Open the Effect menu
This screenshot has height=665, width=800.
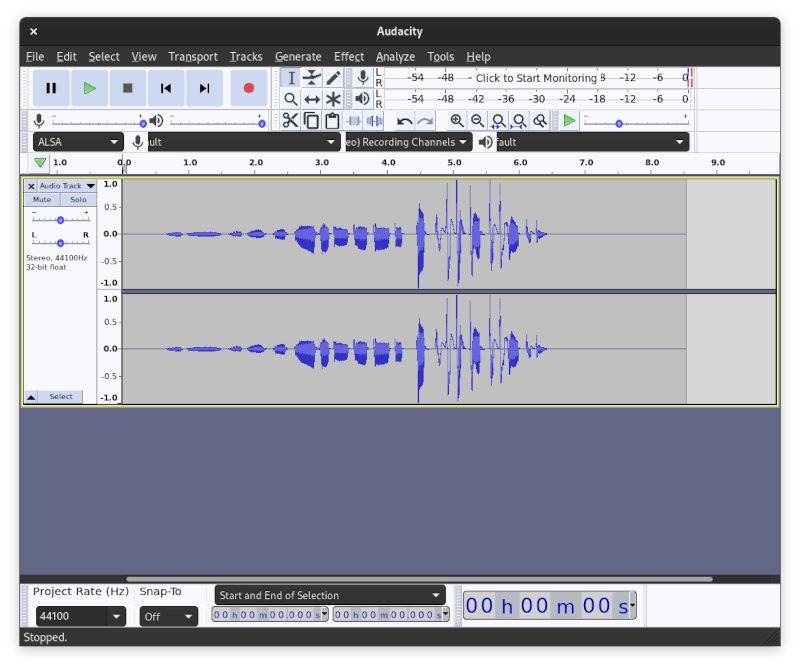point(348,56)
